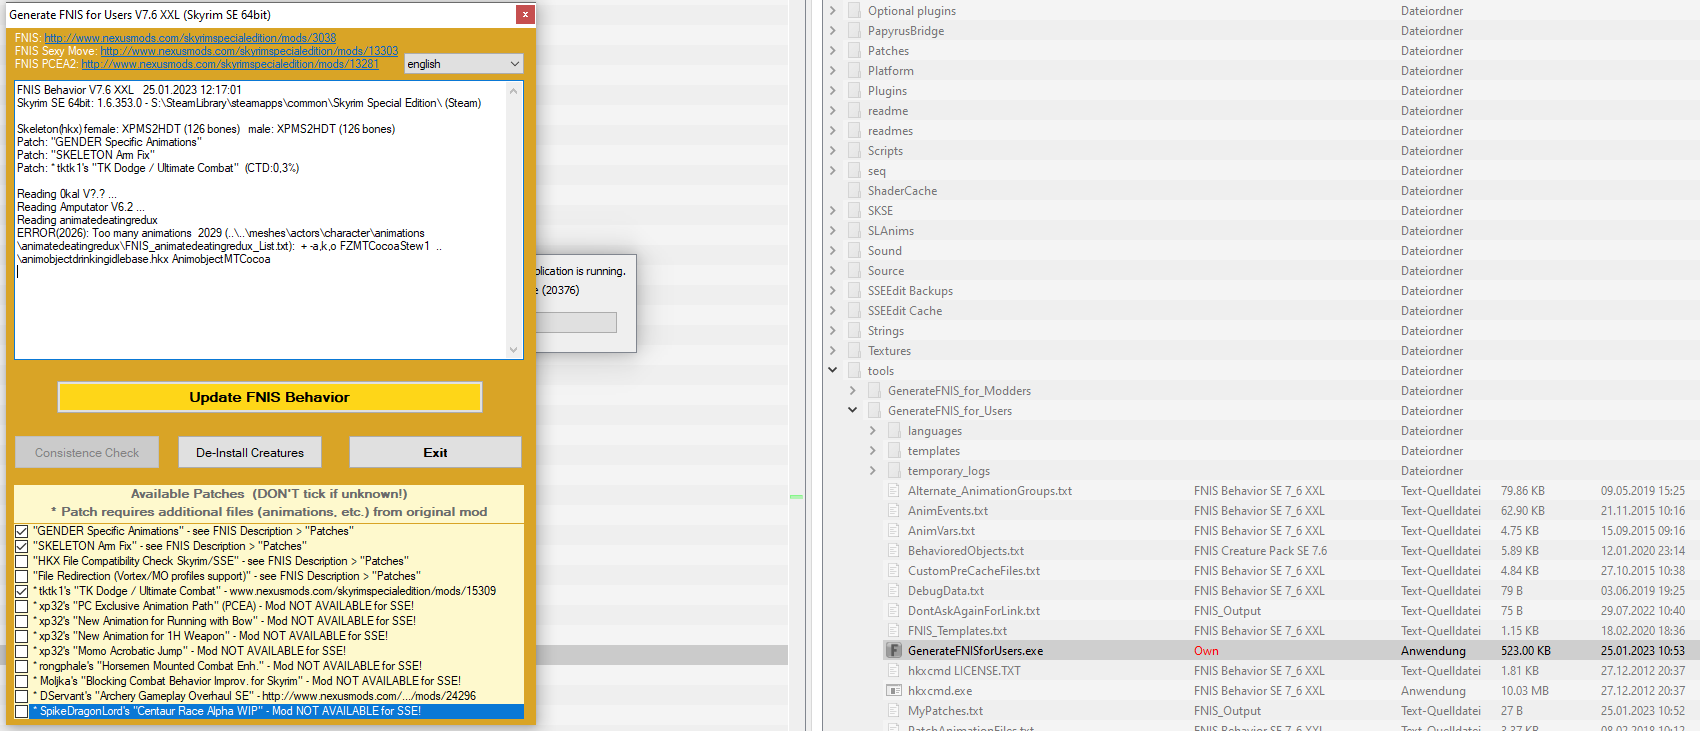
Task: Click the folder icon beside SKSE
Action: [x=854, y=211]
